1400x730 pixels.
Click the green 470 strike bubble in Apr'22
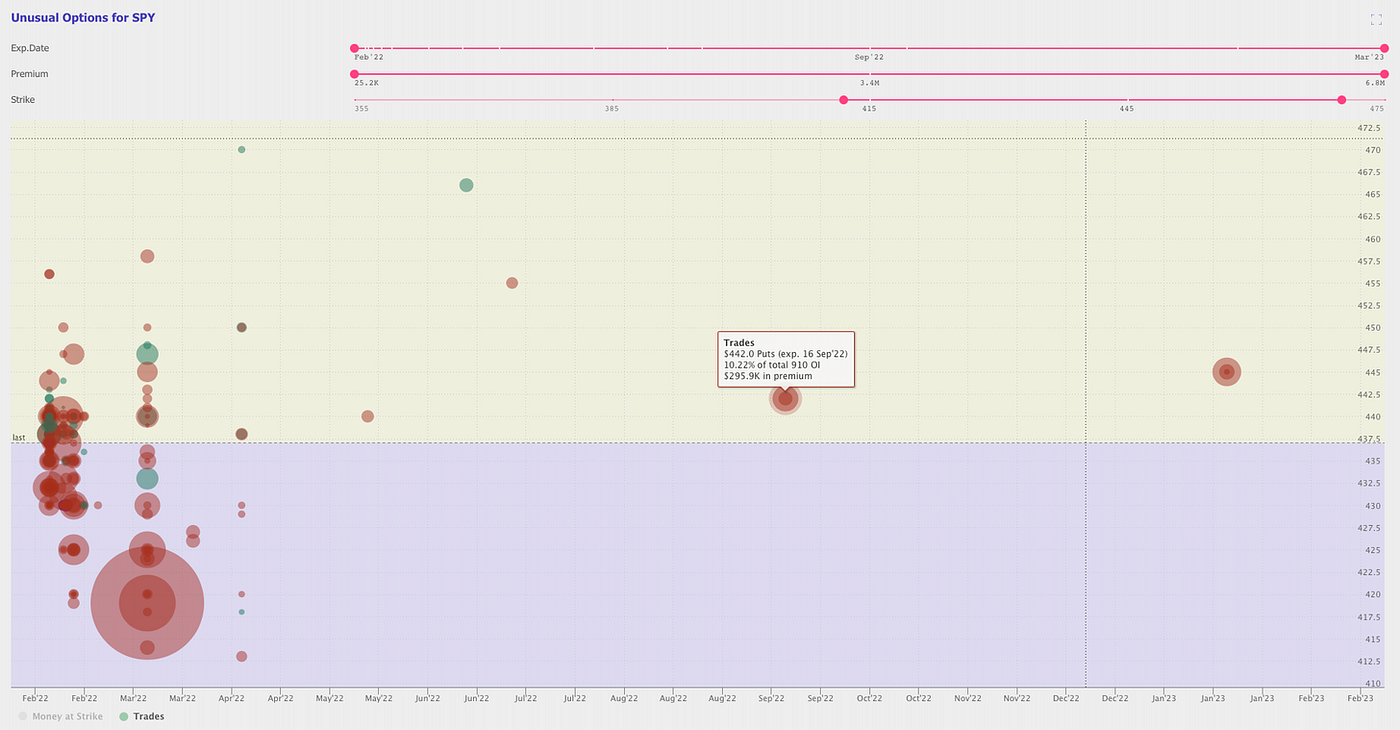coord(242,150)
